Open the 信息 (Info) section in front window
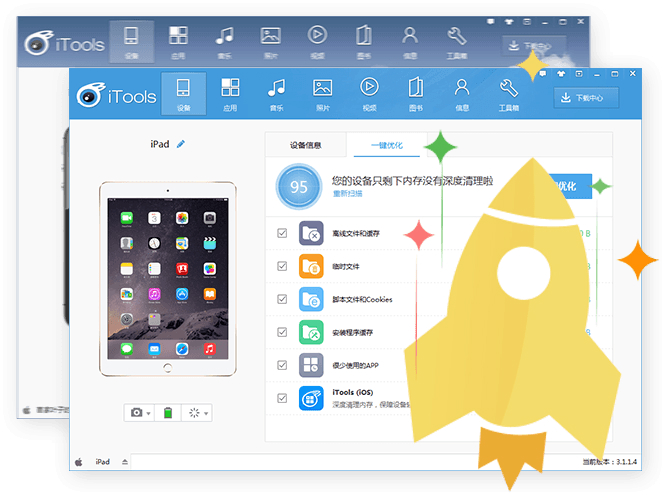665x495 pixels. coord(462,94)
